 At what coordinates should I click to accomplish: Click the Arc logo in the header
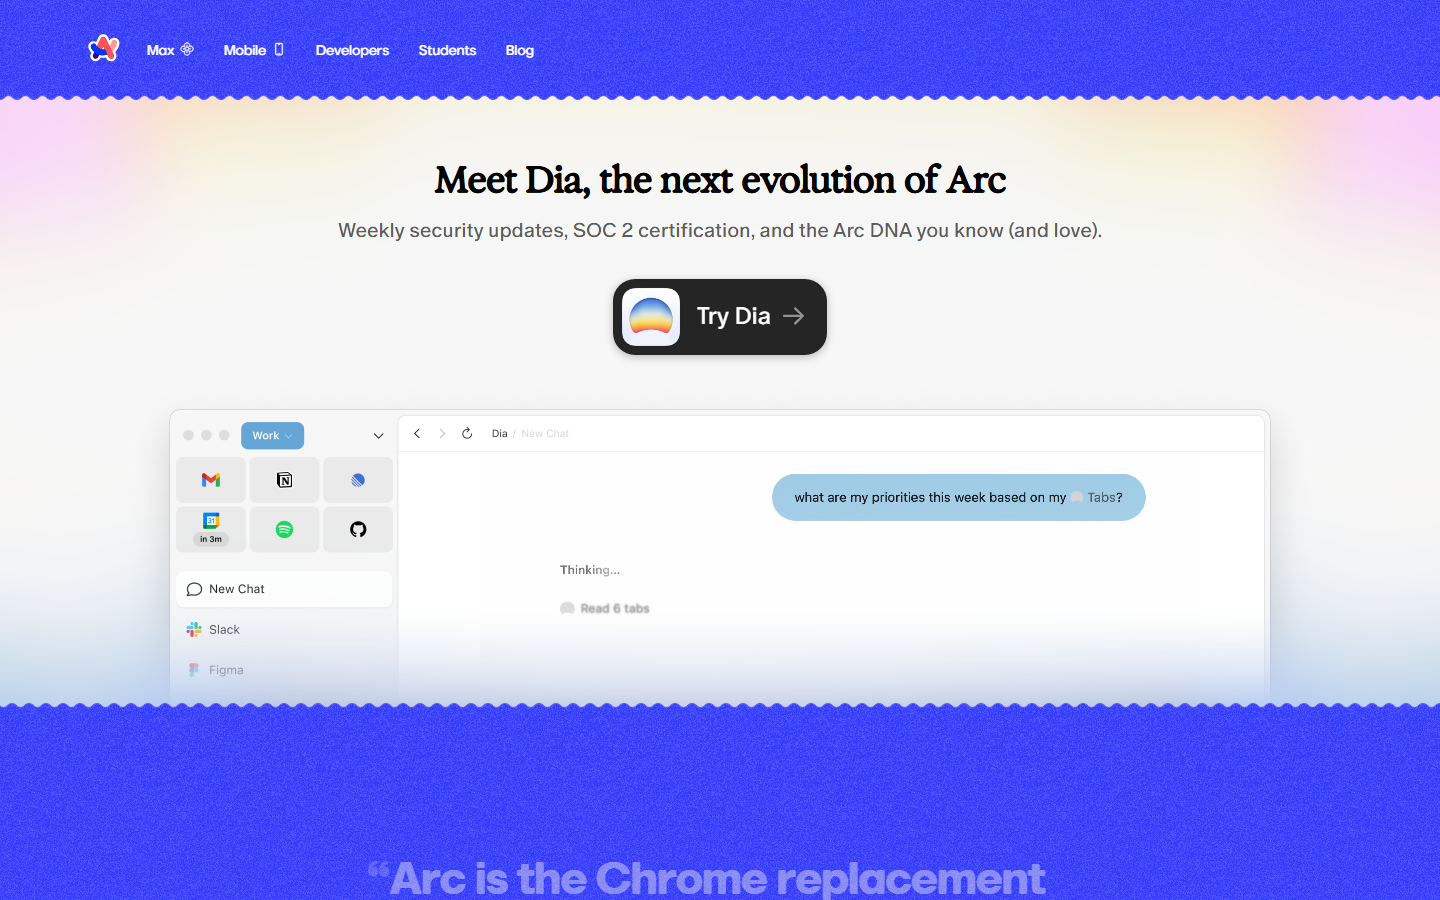tap(104, 48)
